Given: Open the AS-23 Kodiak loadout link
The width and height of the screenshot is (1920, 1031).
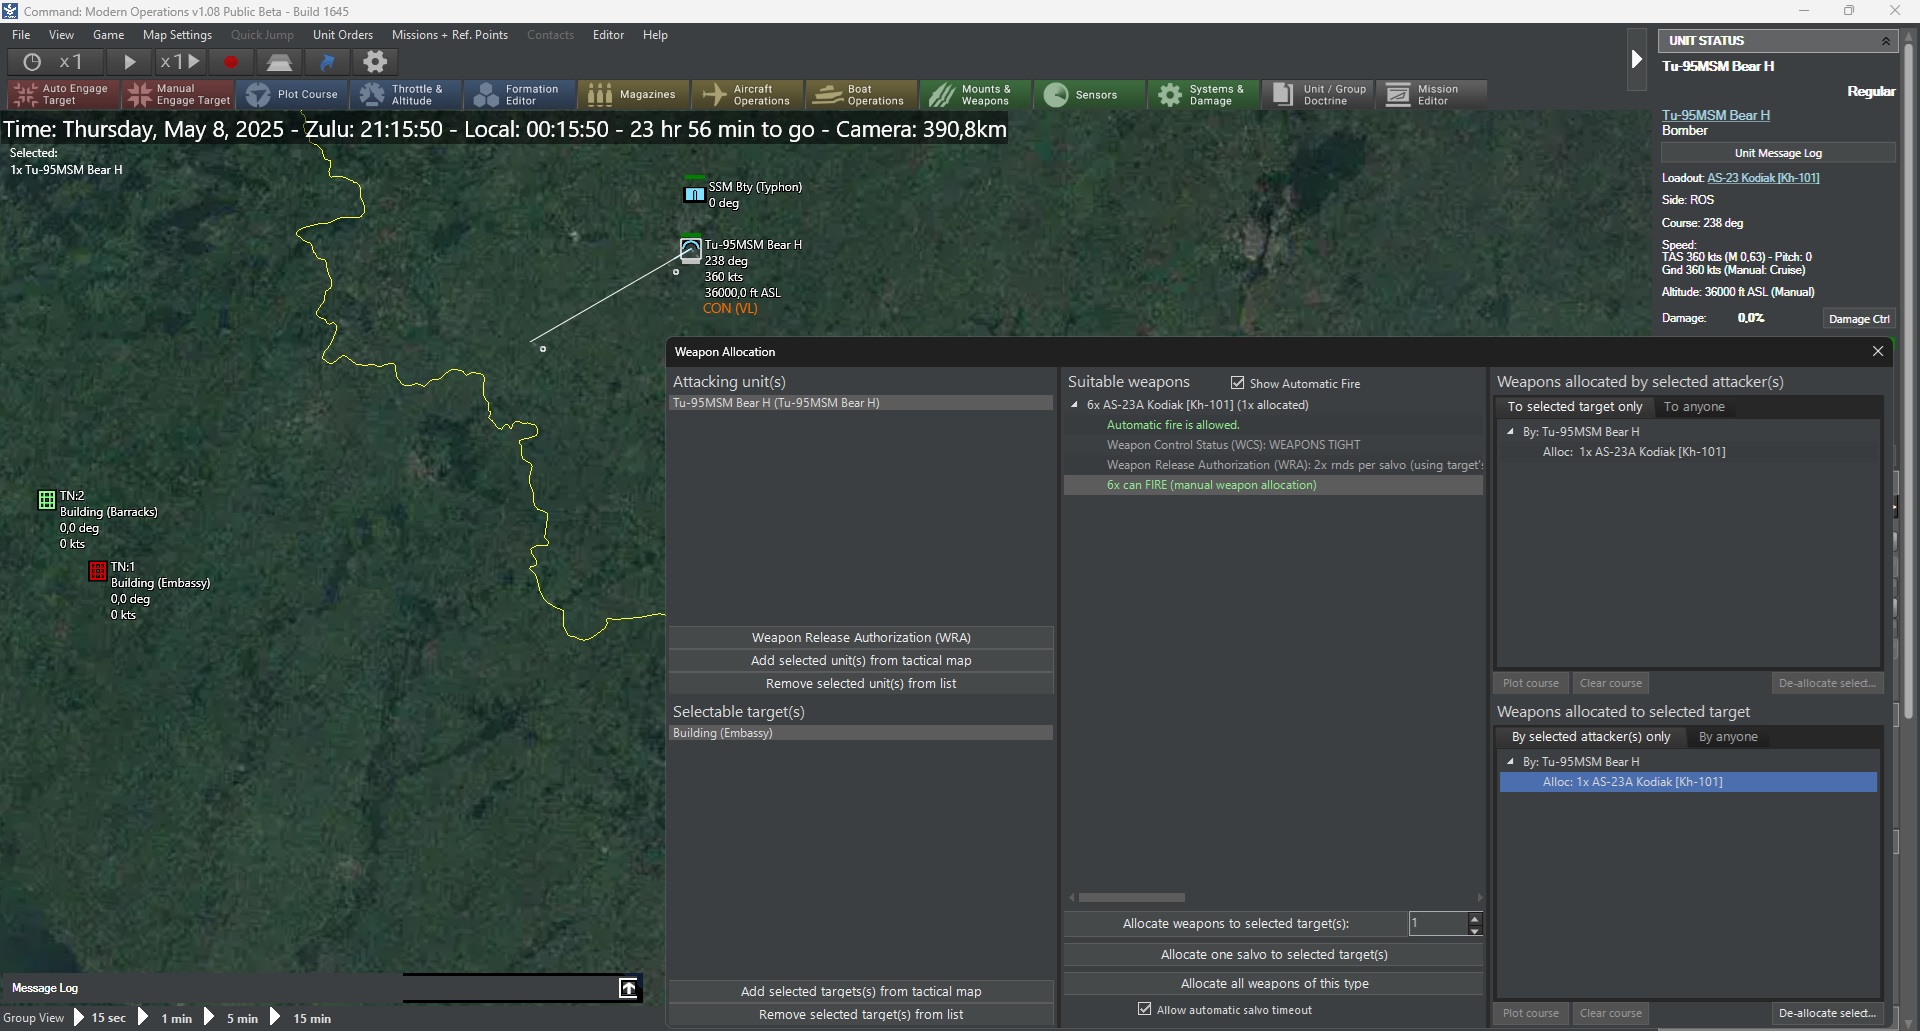Looking at the screenshot, I should 1763,178.
